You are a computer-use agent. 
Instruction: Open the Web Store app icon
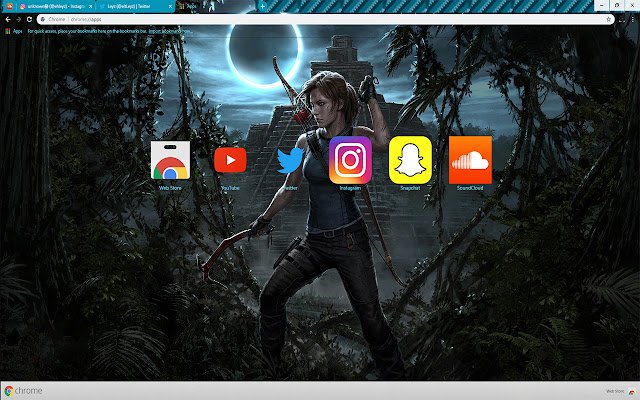tap(170, 160)
